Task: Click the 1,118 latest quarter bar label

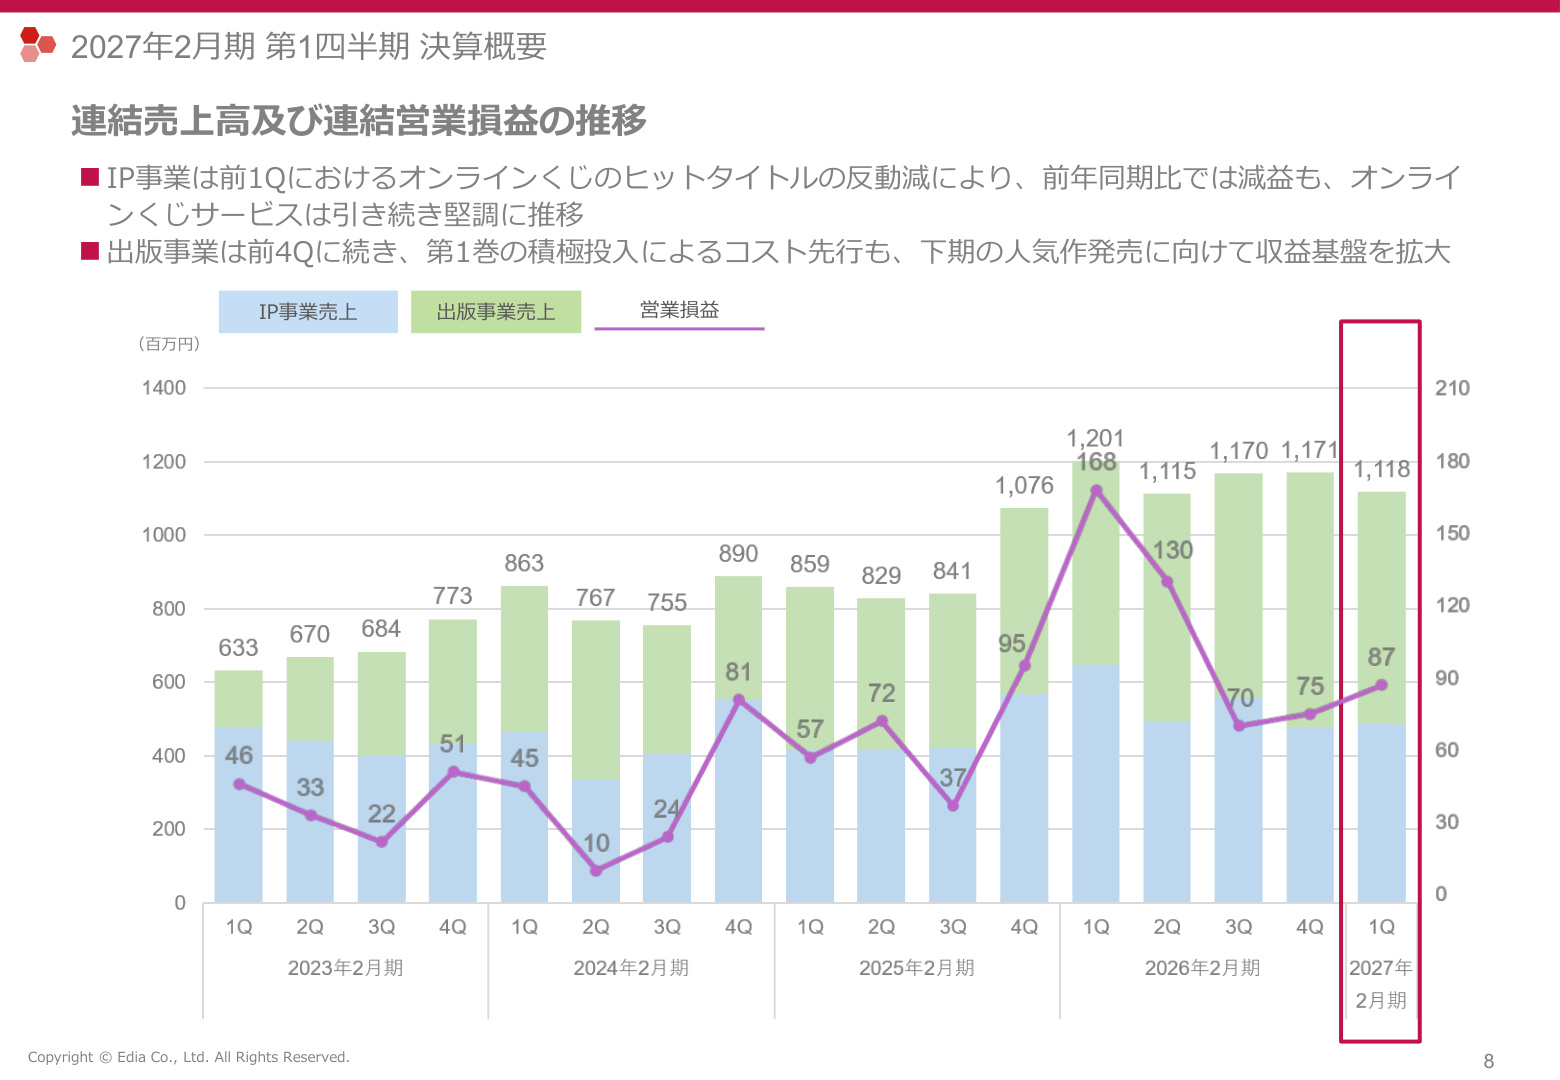Action: pyautogui.click(x=1382, y=469)
